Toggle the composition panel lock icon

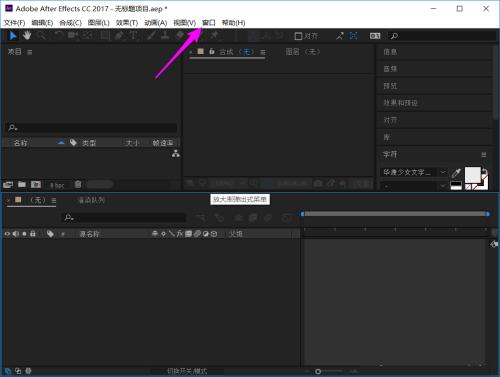pyautogui.click(x=212, y=51)
